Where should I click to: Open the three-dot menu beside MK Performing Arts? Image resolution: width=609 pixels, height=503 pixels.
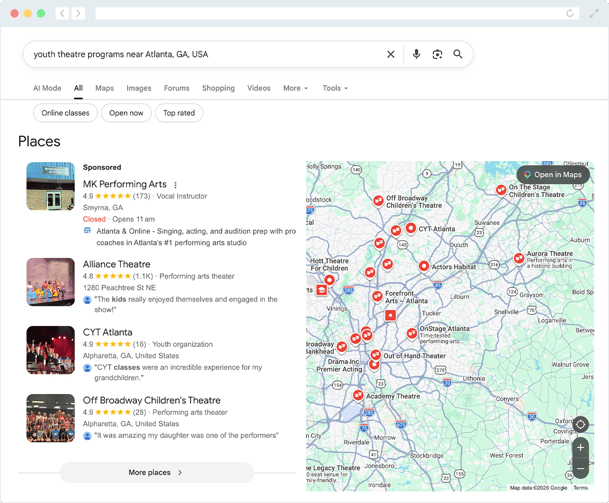tap(175, 185)
